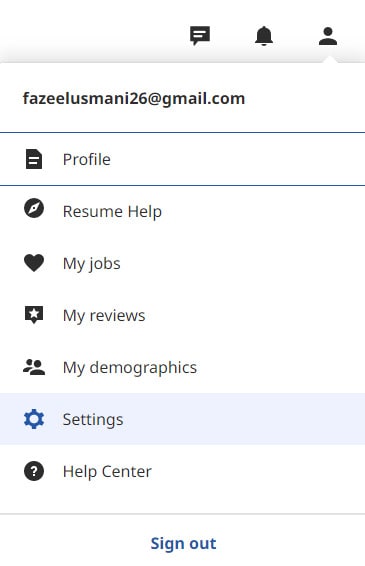Image resolution: width=365 pixels, height=566 pixels.
Task: Open the Help Center entry
Action: click(182, 471)
